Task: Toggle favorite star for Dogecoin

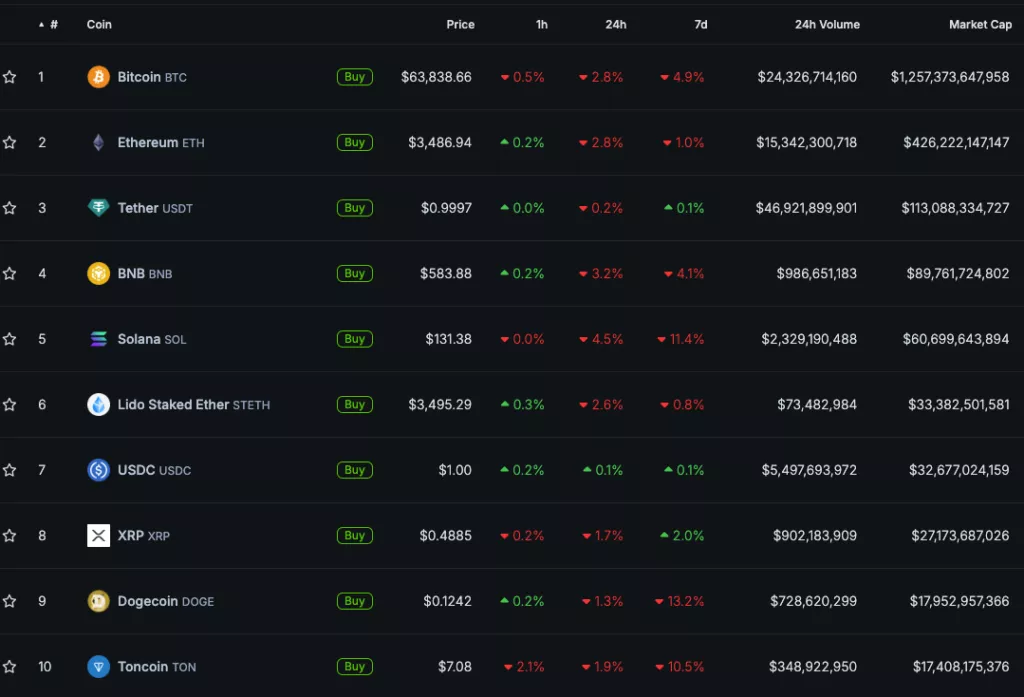Action: 9,601
